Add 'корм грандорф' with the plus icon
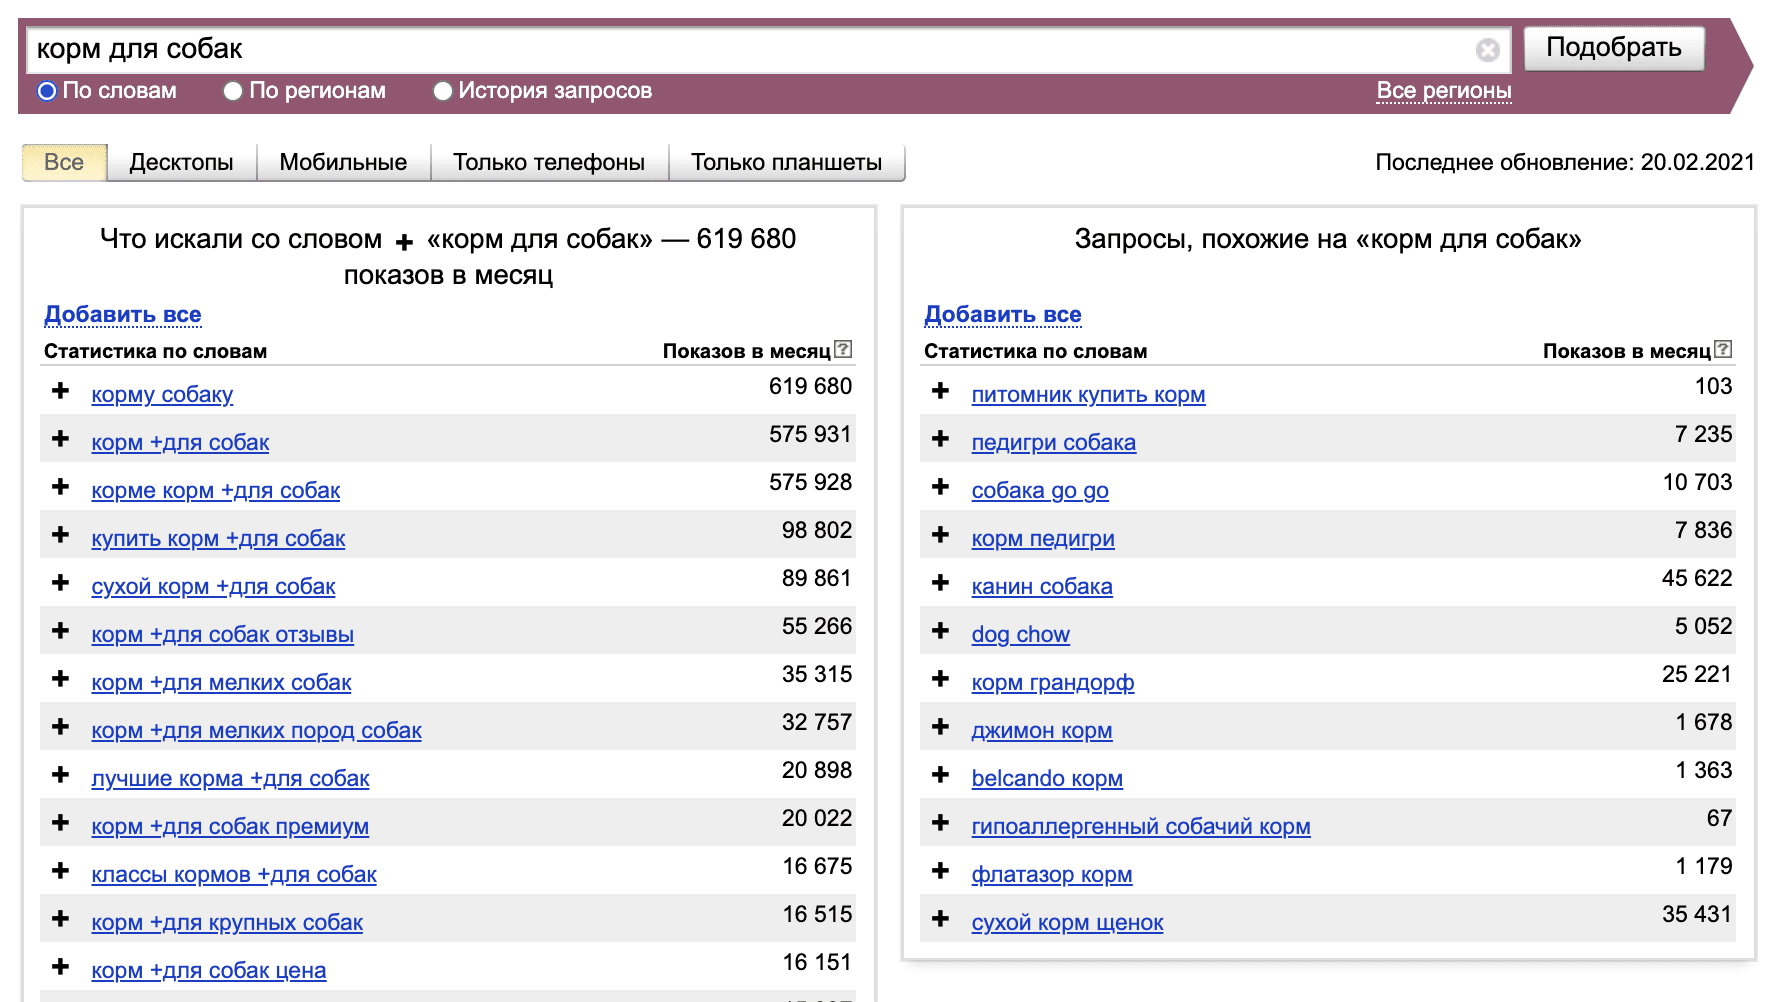The width and height of the screenshot is (1790, 1002). tap(940, 679)
